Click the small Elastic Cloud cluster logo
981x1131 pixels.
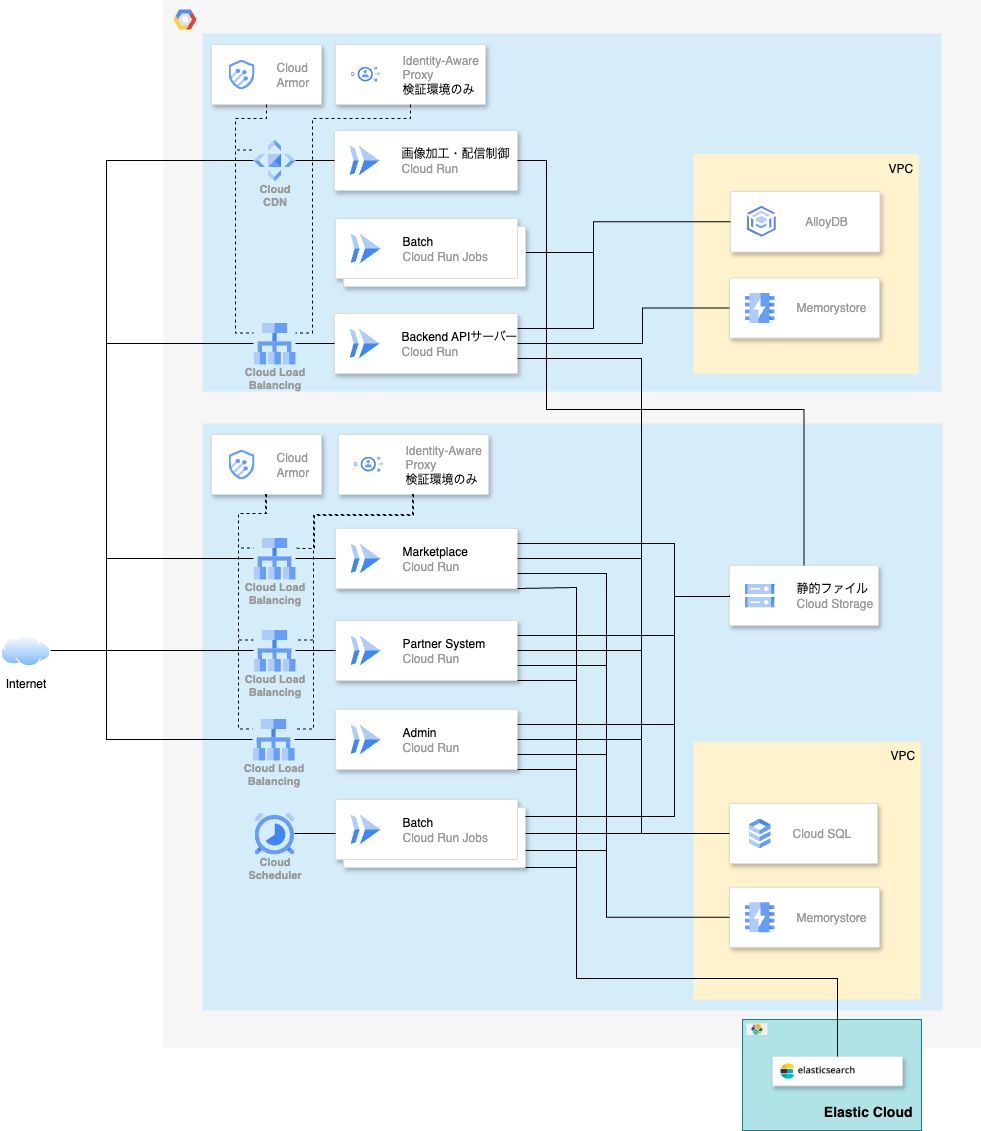pyautogui.click(x=757, y=1029)
